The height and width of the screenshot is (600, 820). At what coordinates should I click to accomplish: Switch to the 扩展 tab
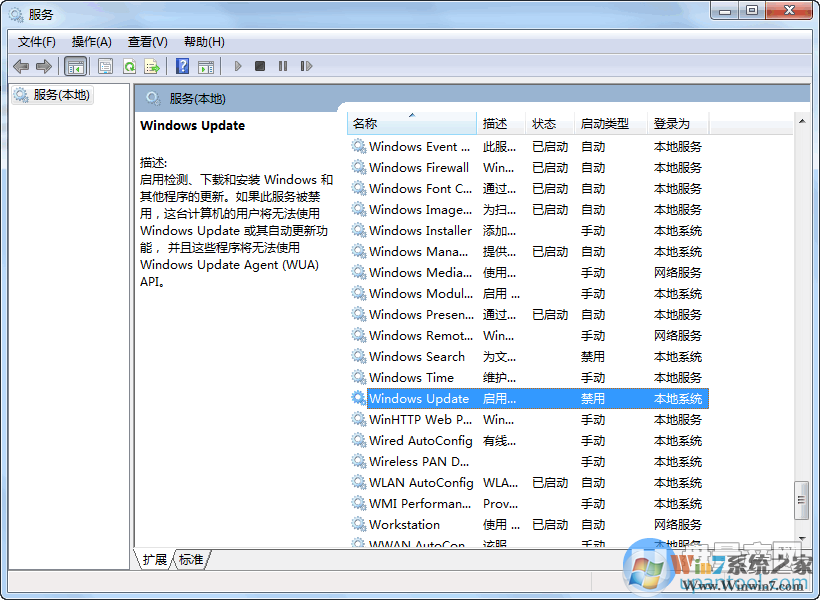pos(155,560)
